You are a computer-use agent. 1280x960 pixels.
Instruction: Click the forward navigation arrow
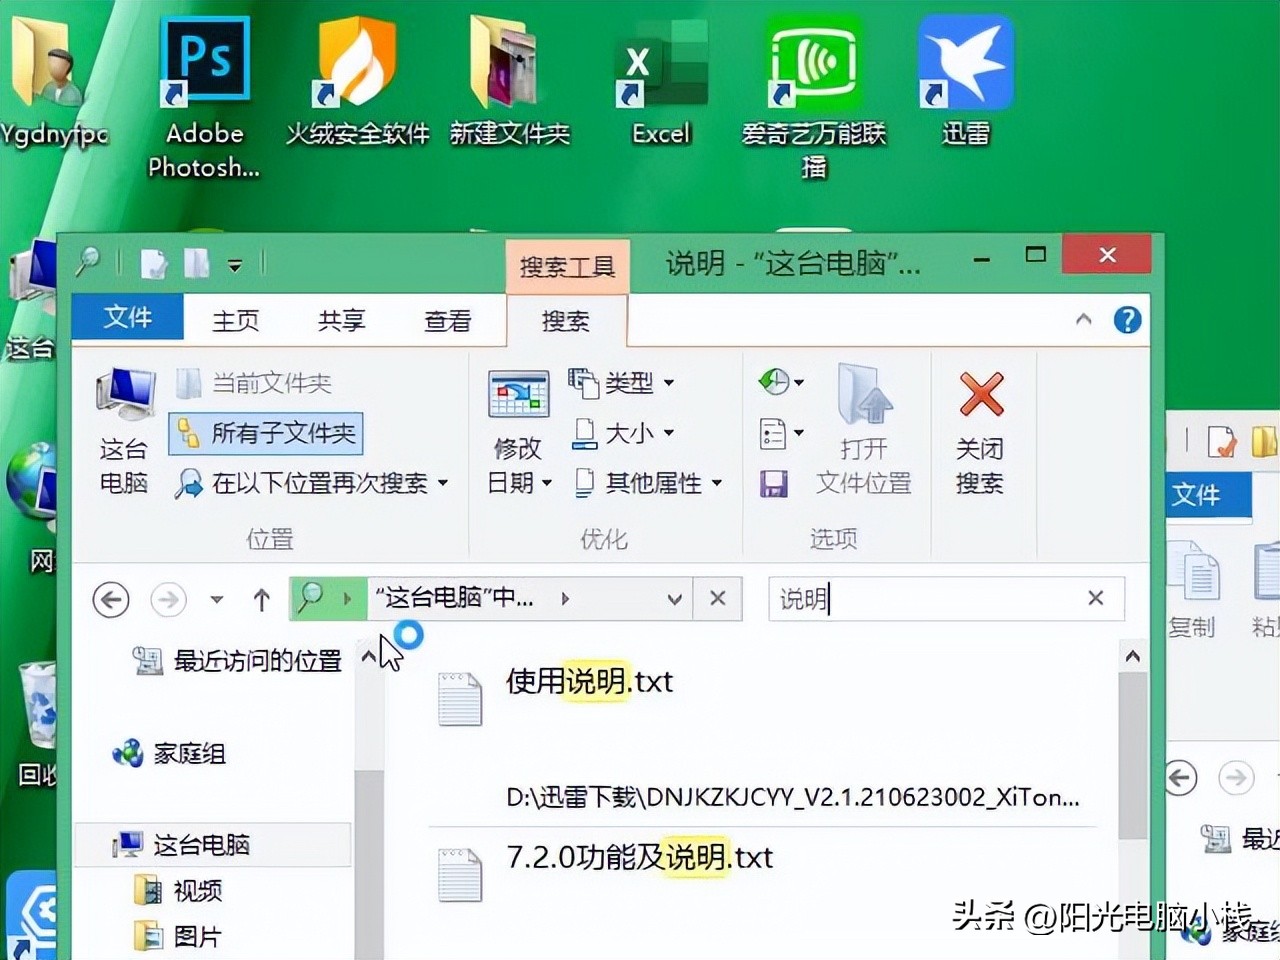168,600
